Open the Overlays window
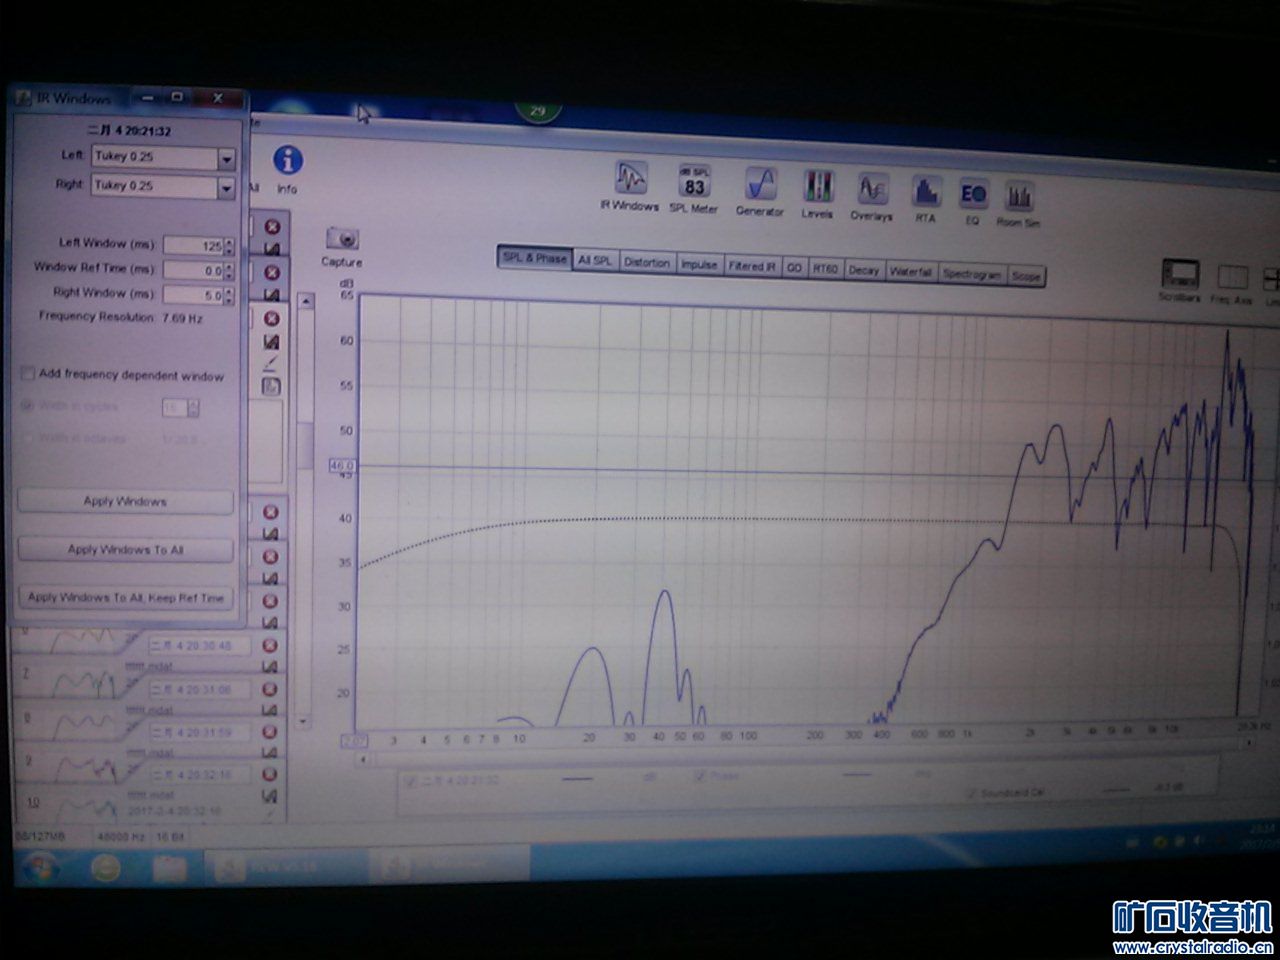The height and width of the screenshot is (960, 1280). point(872,188)
